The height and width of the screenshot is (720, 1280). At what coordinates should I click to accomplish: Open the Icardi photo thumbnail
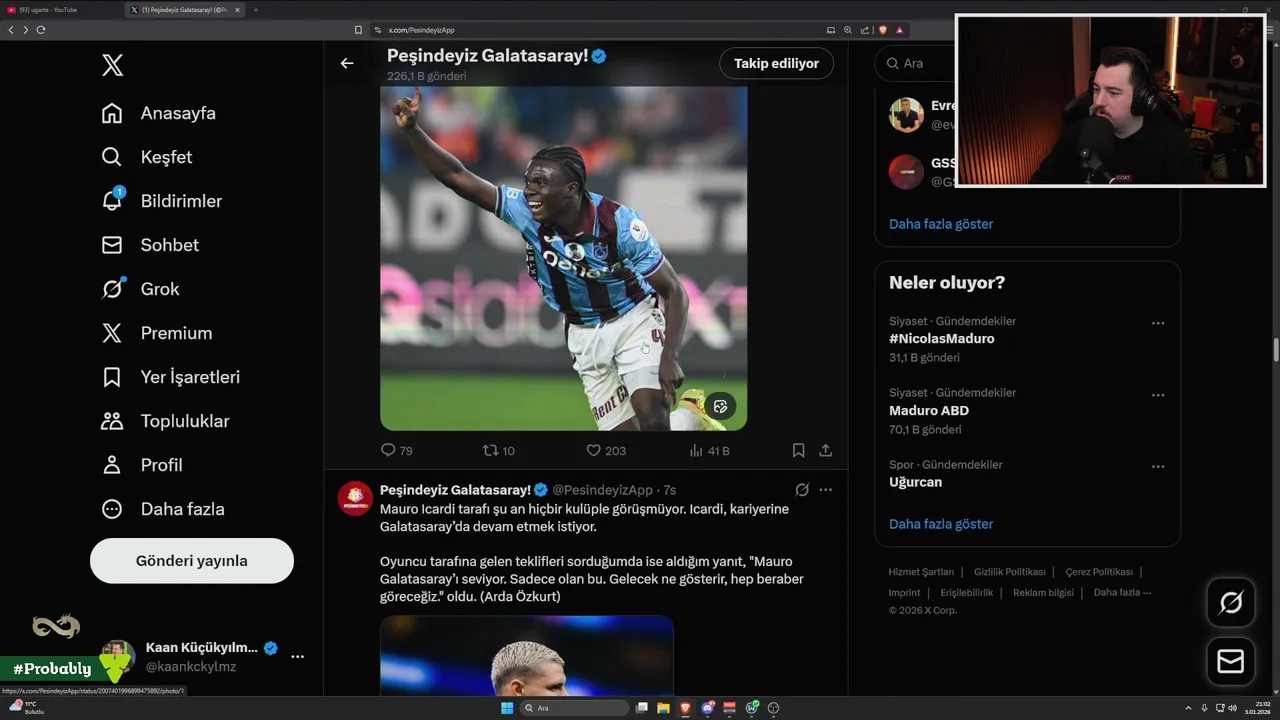coord(526,656)
